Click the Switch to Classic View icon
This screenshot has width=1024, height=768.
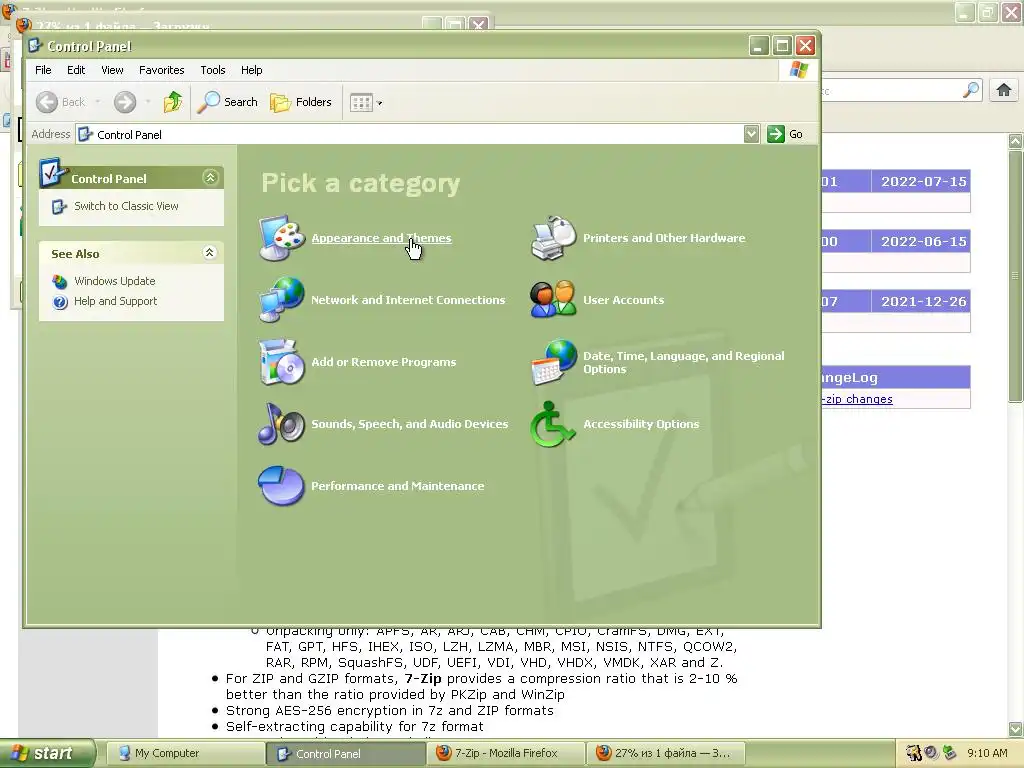click(x=59, y=206)
